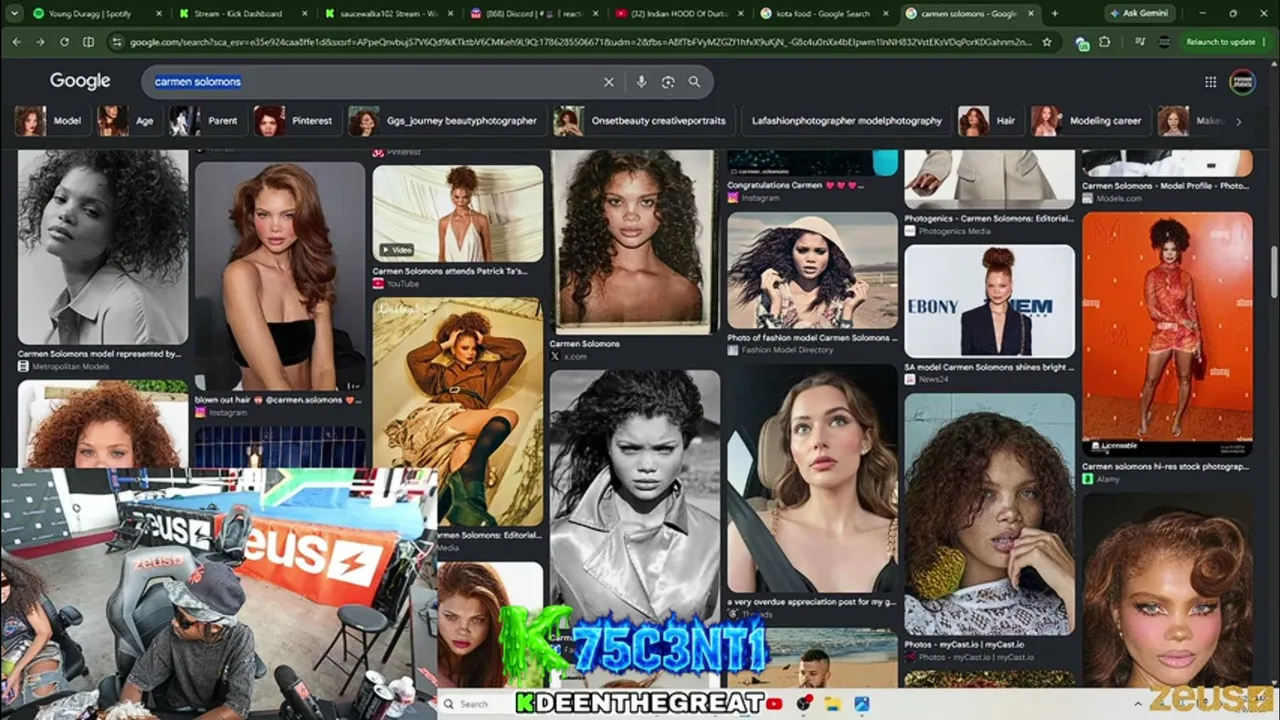Viewport: 1280px width, 720px height.
Task: Focus the Chrome address bar
Action: click(580, 42)
